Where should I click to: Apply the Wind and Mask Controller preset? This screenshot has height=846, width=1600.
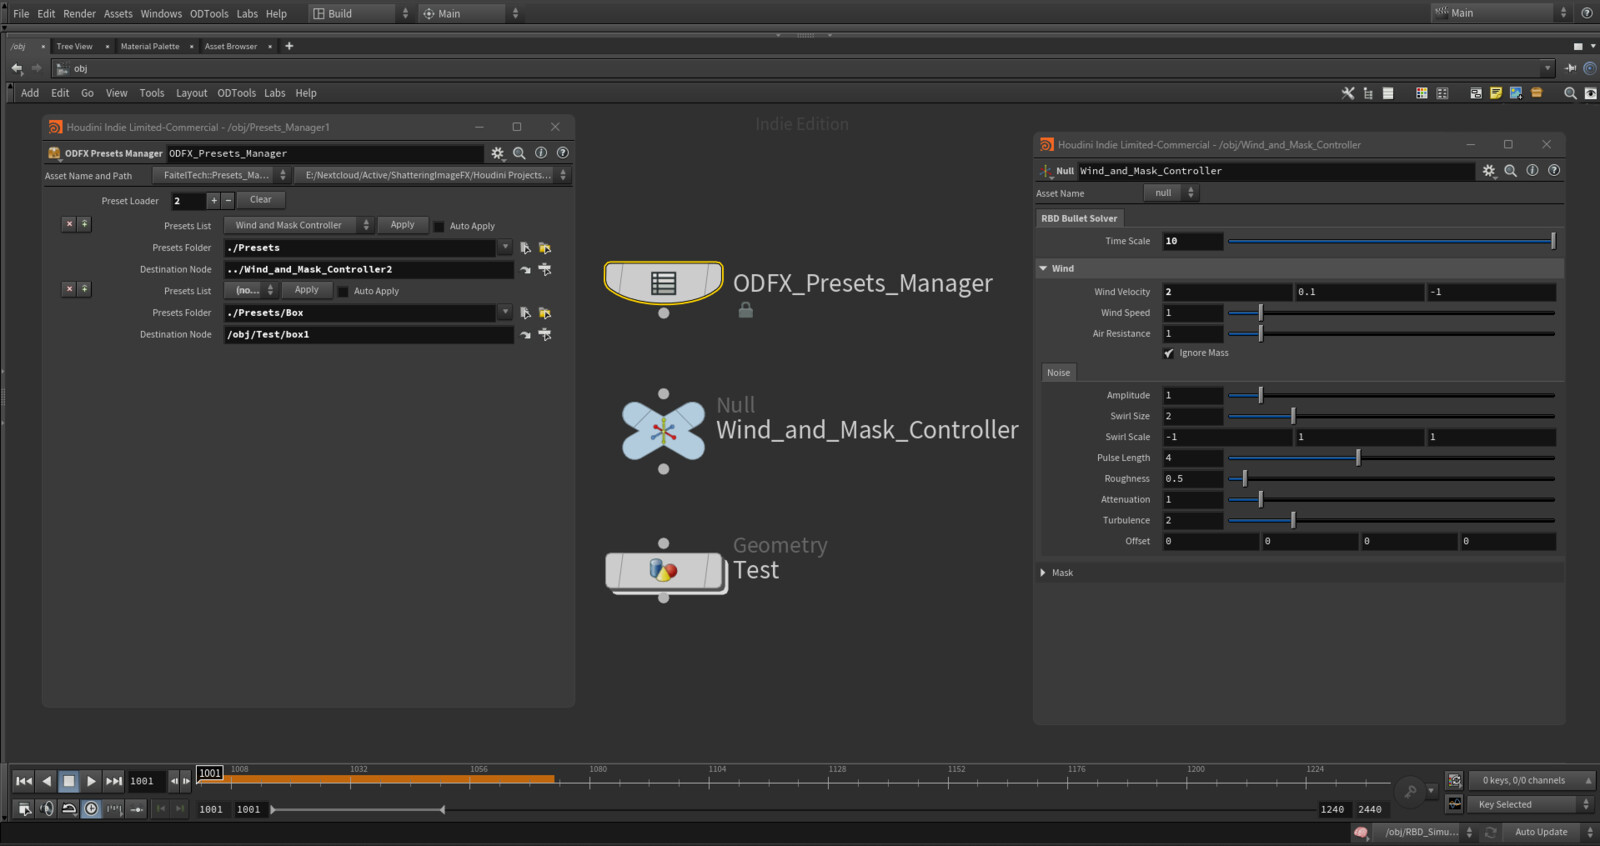click(x=403, y=225)
